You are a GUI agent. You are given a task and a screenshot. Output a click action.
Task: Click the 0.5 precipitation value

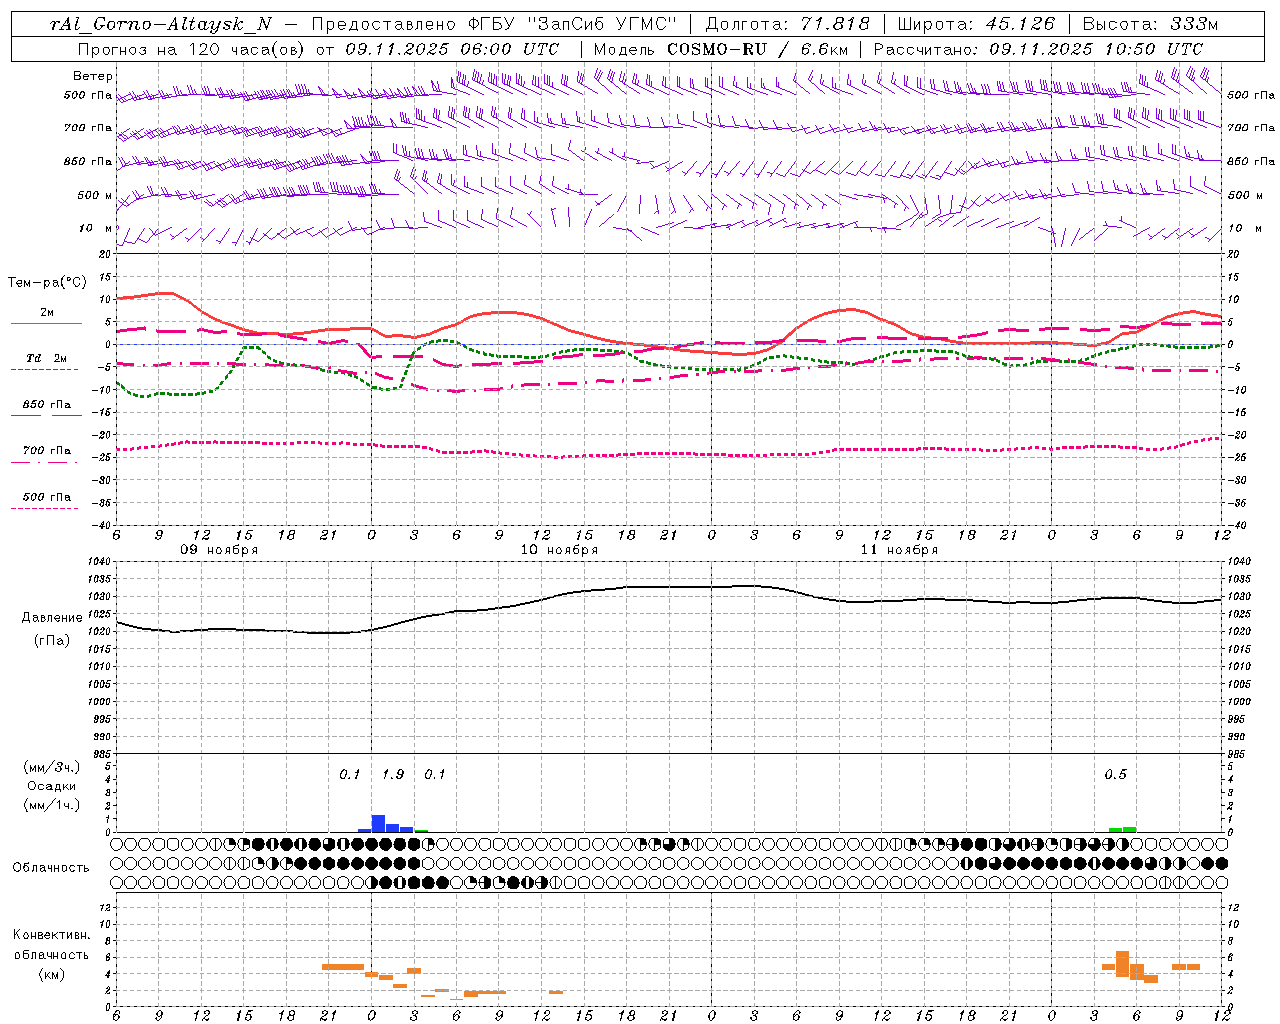click(x=1115, y=775)
